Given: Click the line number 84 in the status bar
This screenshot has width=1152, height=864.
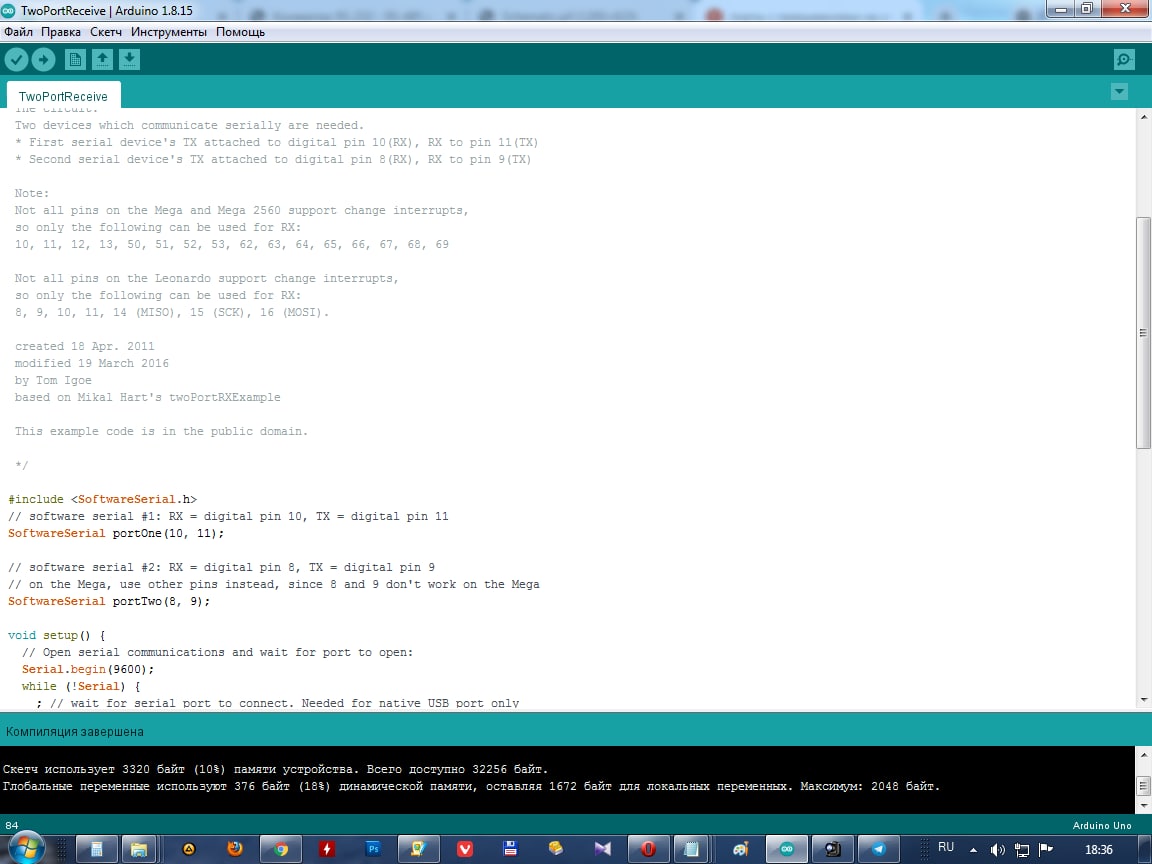Looking at the screenshot, I should pyautogui.click(x=12, y=826).
